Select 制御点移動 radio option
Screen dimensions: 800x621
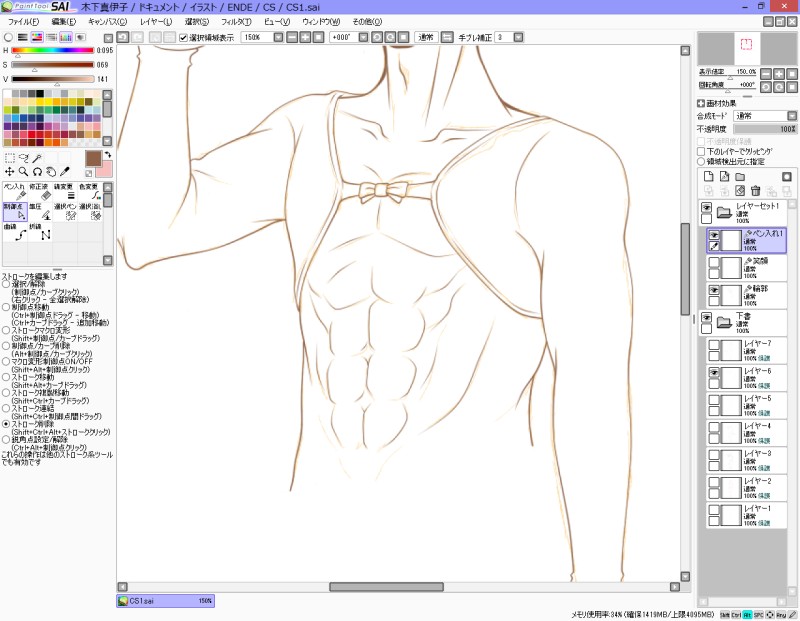click(x=6, y=307)
